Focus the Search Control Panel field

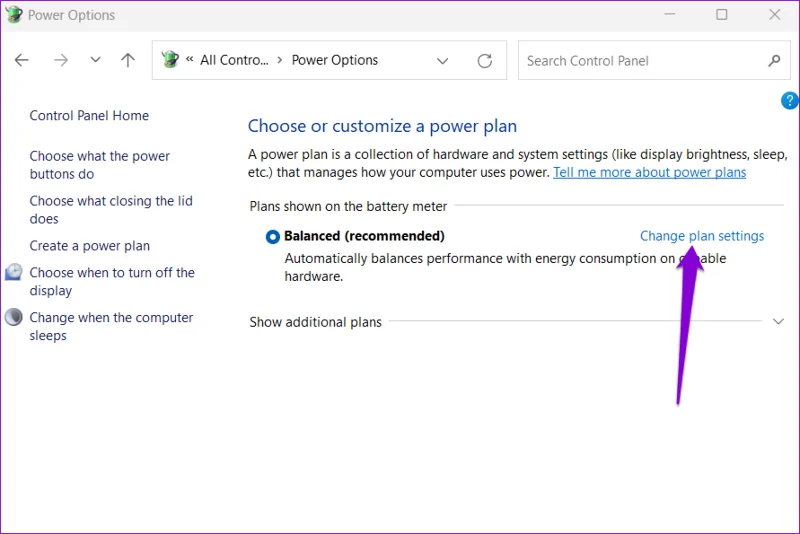654,61
